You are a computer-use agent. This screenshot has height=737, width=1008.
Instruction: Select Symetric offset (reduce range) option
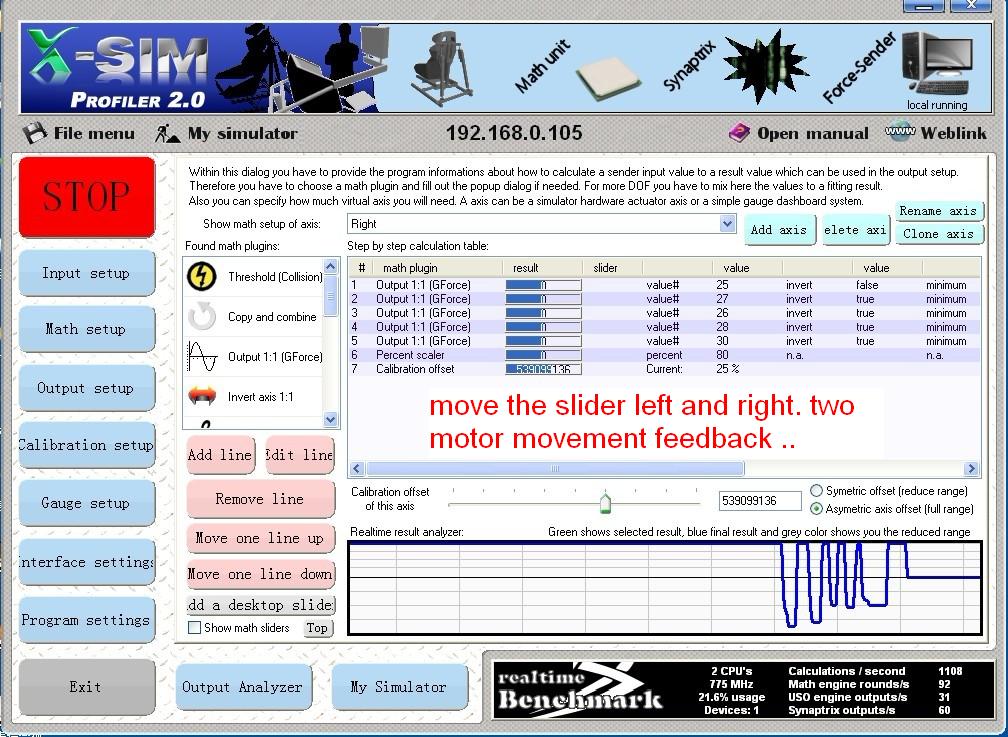(x=816, y=491)
